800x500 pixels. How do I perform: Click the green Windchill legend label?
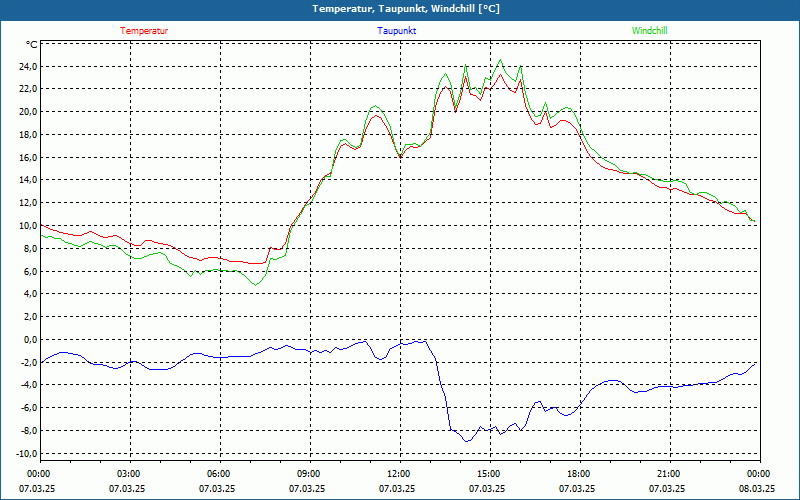(649, 31)
